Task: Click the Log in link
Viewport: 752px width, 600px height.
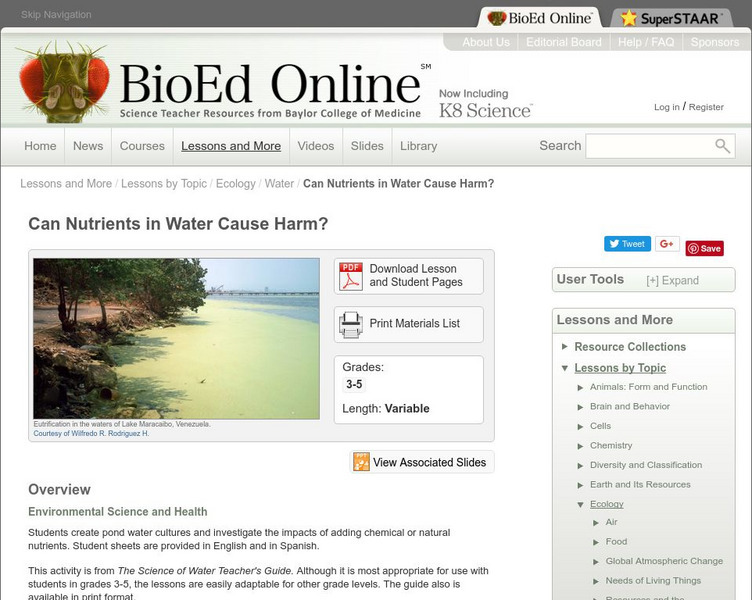Action: [x=667, y=107]
